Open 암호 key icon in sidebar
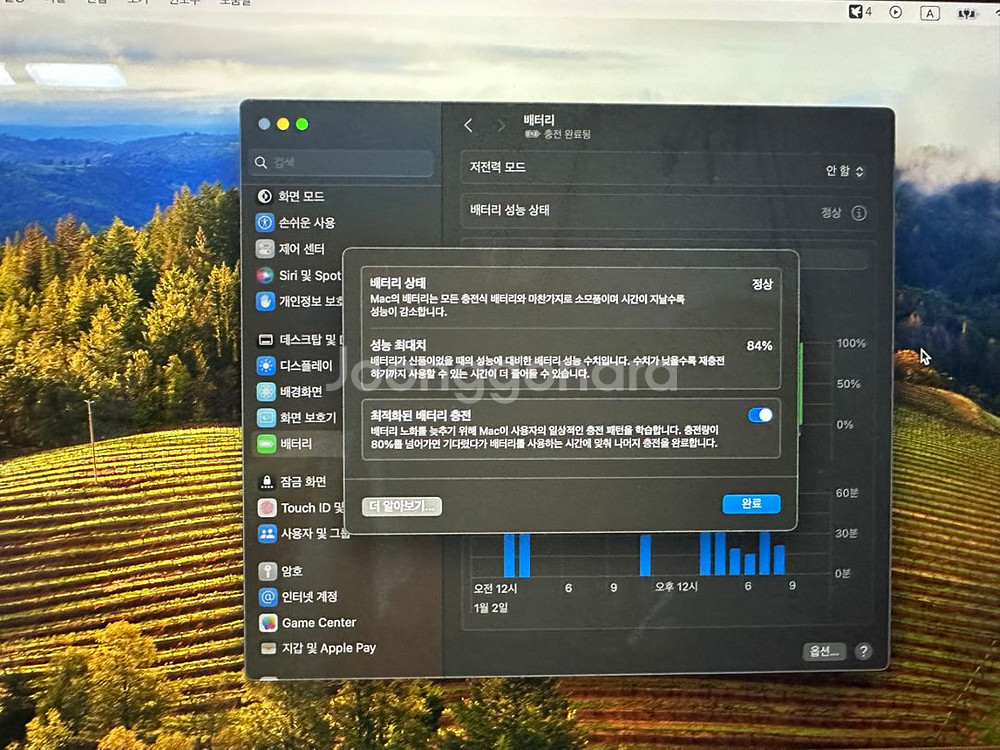The height and width of the screenshot is (750, 1000). coord(267,571)
